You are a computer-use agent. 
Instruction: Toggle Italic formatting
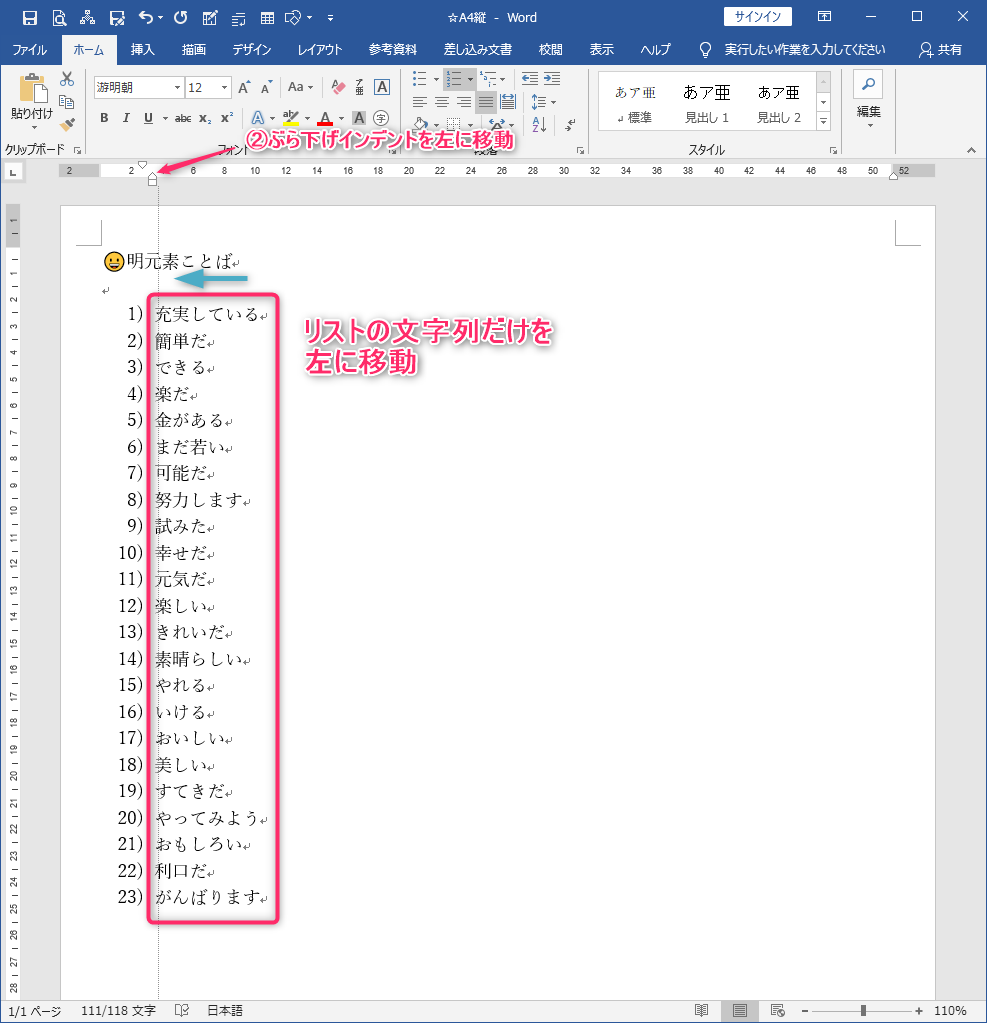point(126,118)
